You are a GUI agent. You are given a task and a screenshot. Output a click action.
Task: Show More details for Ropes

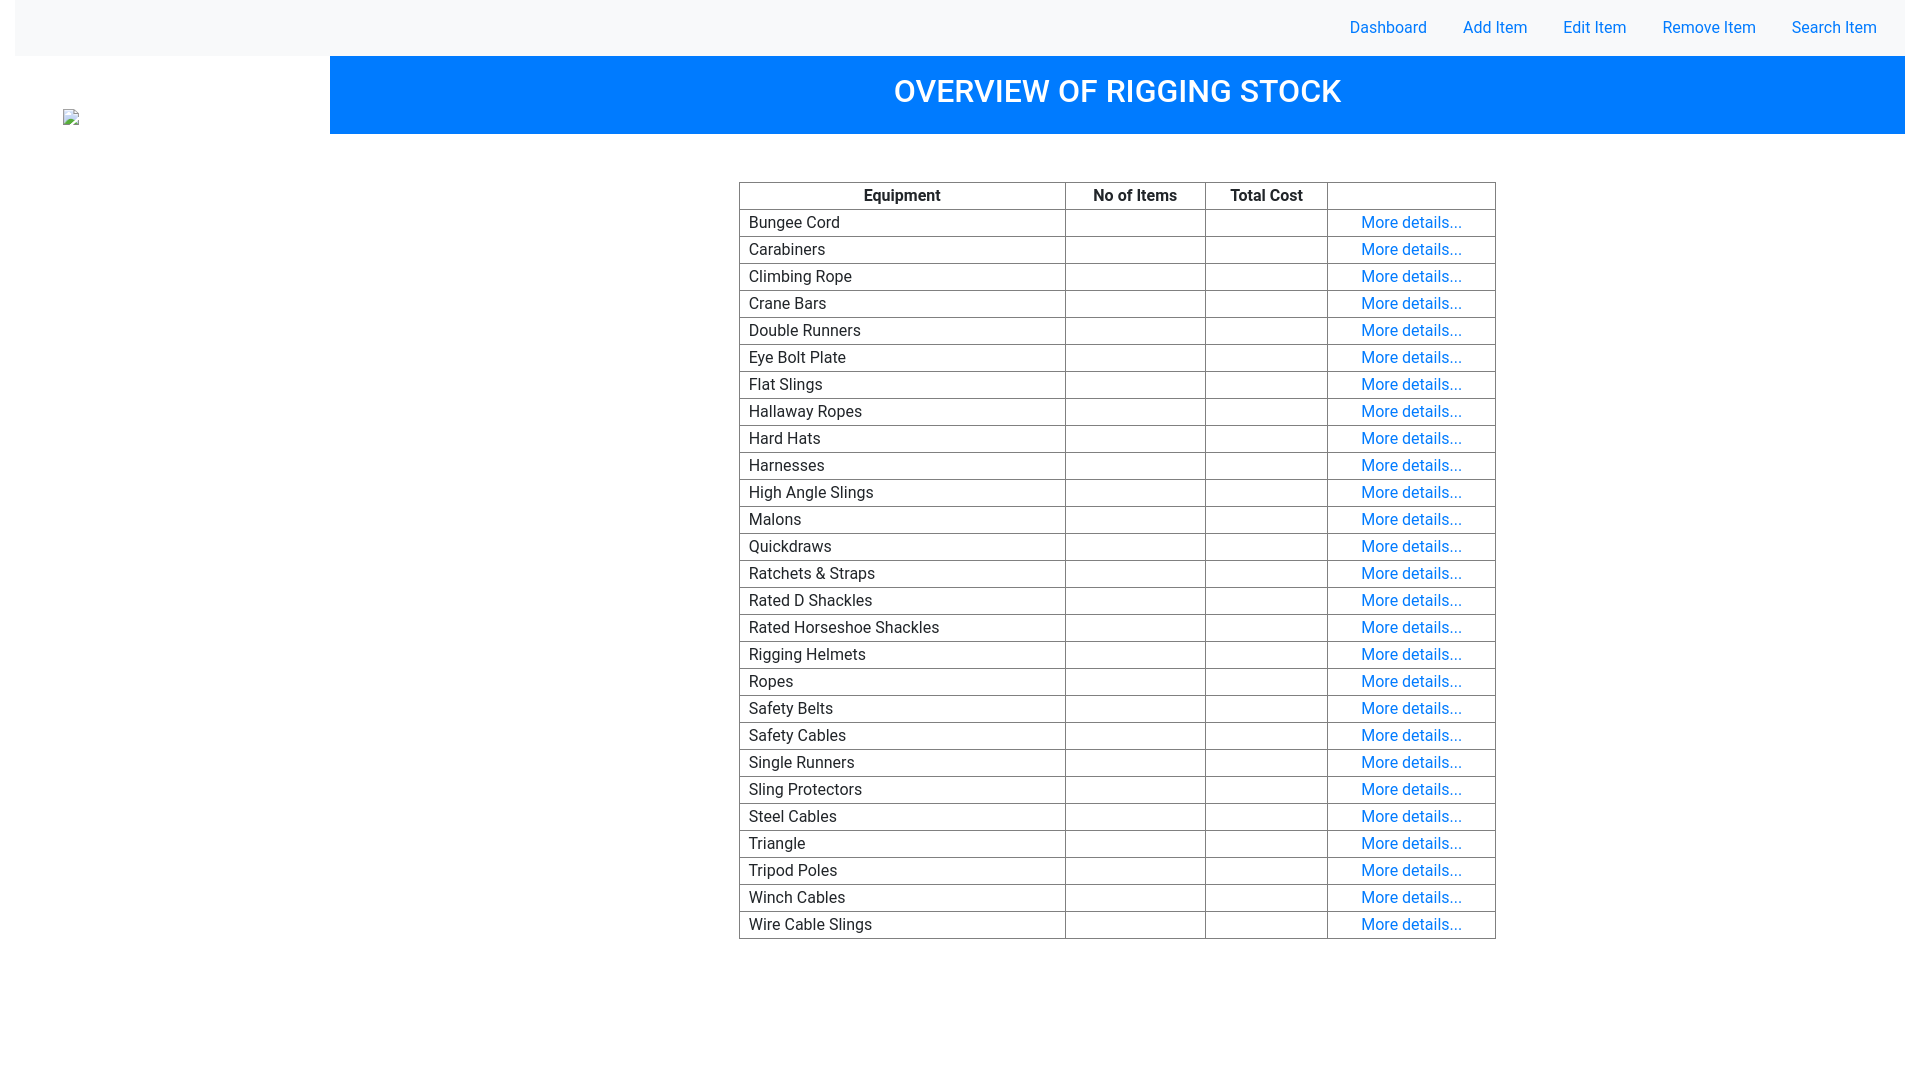[x=1411, y=682]
